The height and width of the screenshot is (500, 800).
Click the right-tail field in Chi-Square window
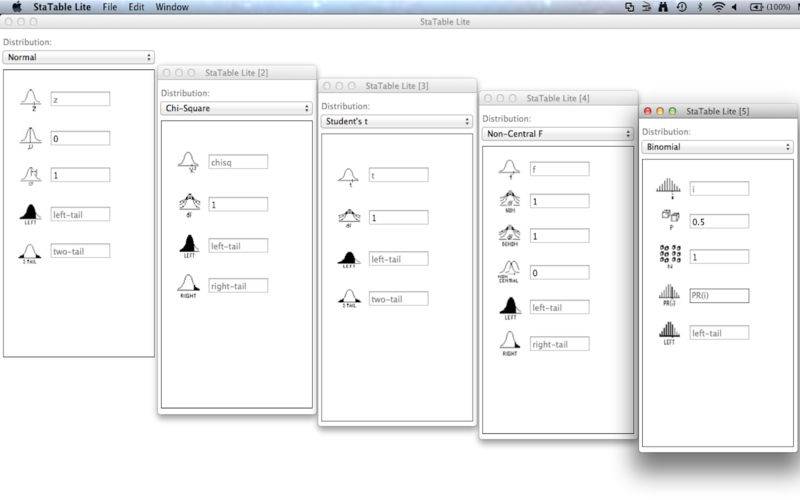point(238,286)
